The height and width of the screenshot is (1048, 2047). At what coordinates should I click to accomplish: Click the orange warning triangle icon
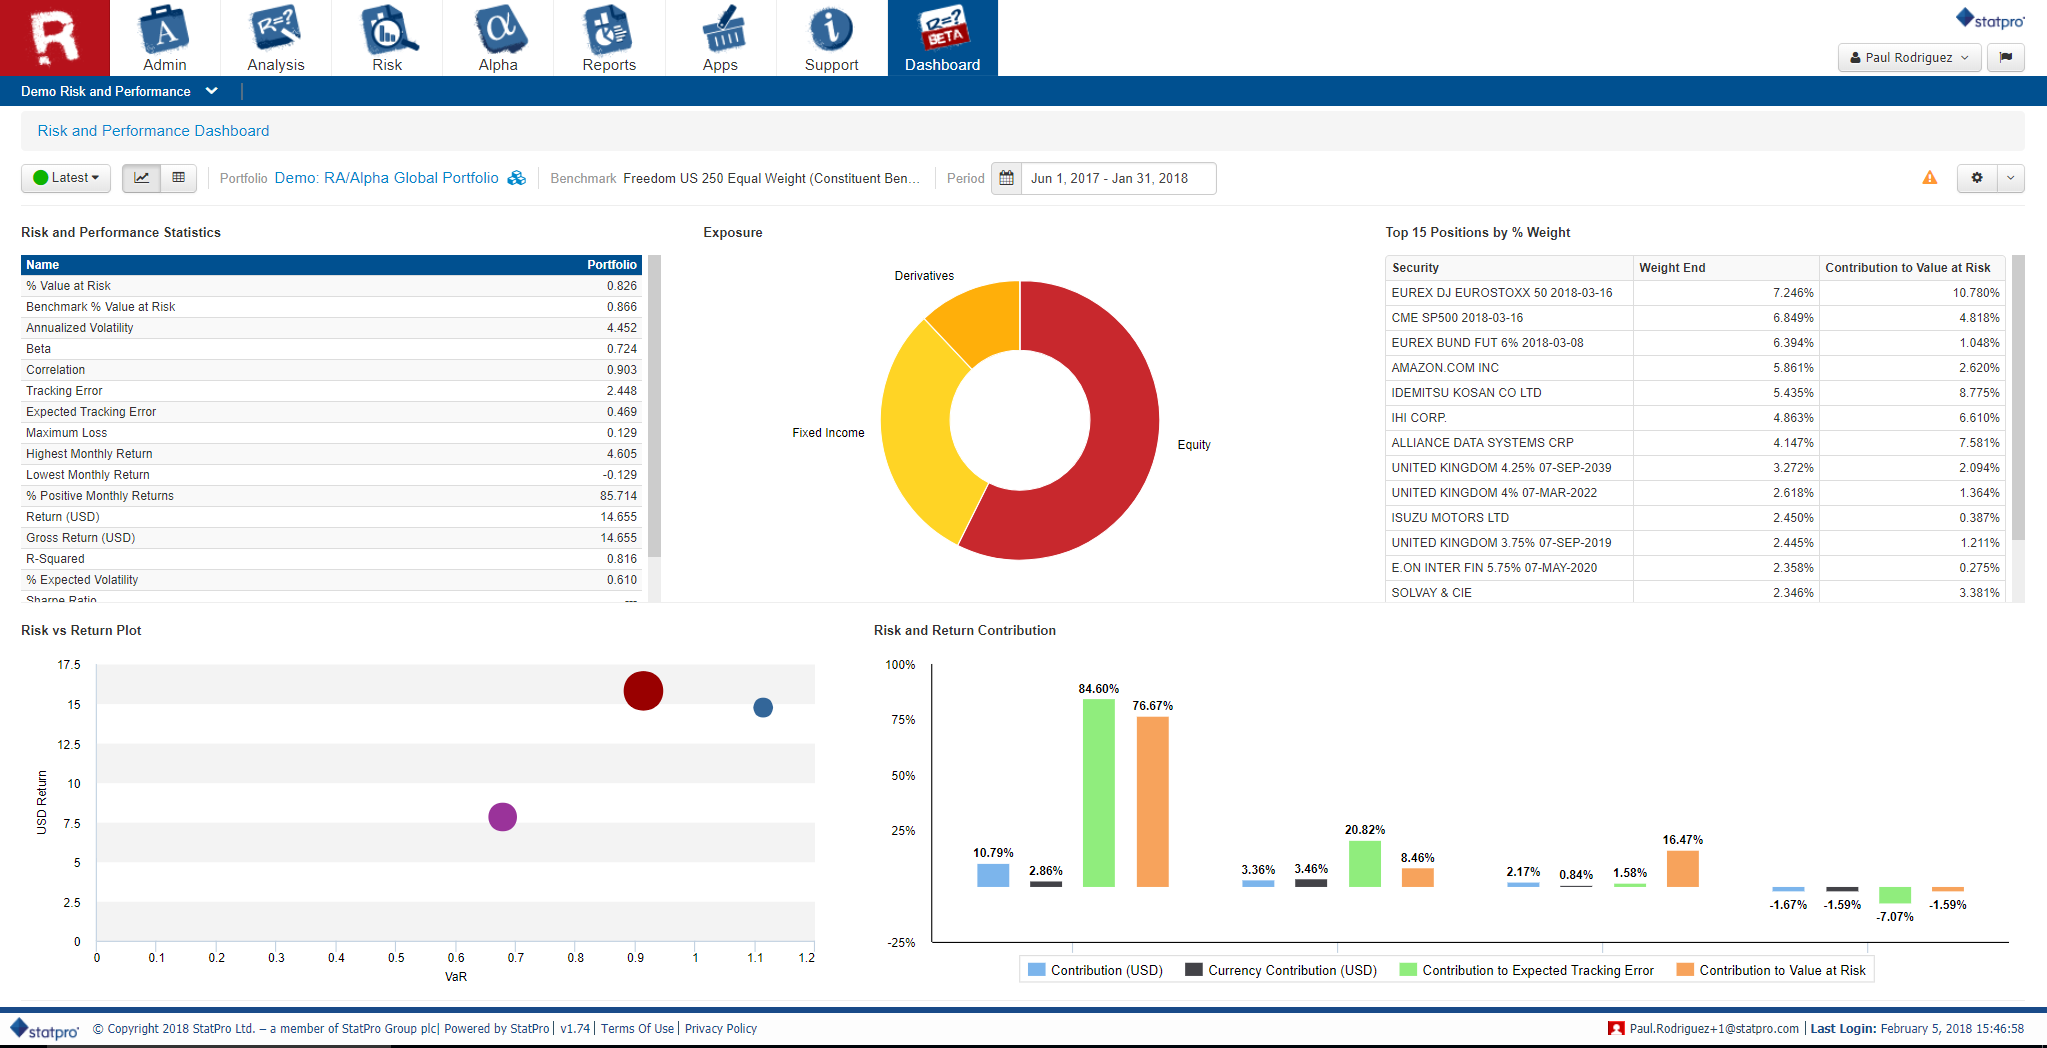[1929, 178]
